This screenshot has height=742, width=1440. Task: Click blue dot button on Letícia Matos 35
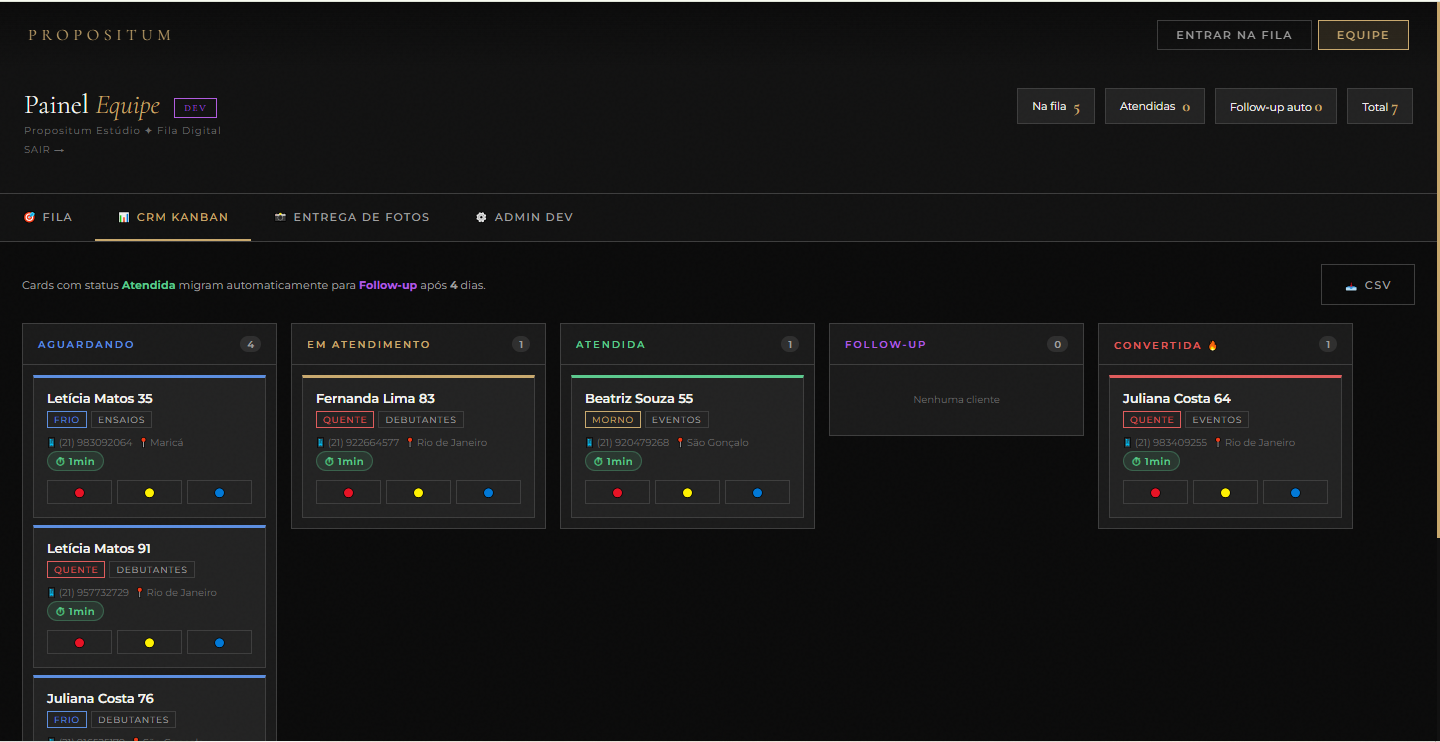pos(219,492)
